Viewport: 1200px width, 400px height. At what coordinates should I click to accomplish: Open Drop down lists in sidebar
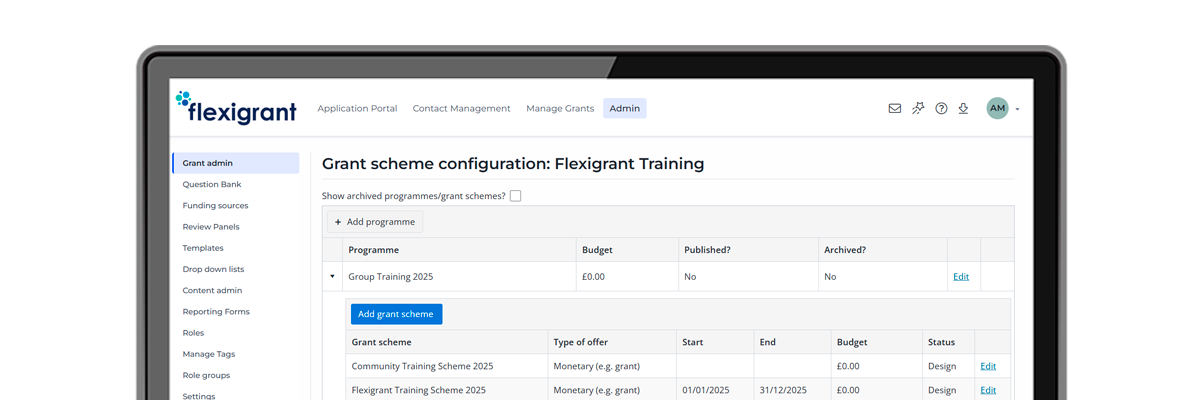pos(213,269)
